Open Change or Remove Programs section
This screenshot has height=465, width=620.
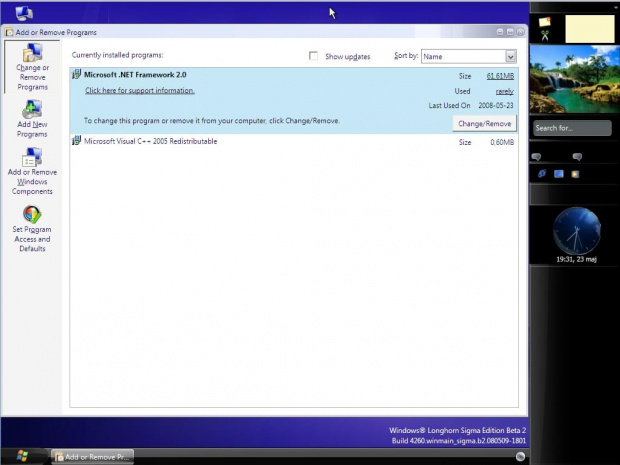32,66
